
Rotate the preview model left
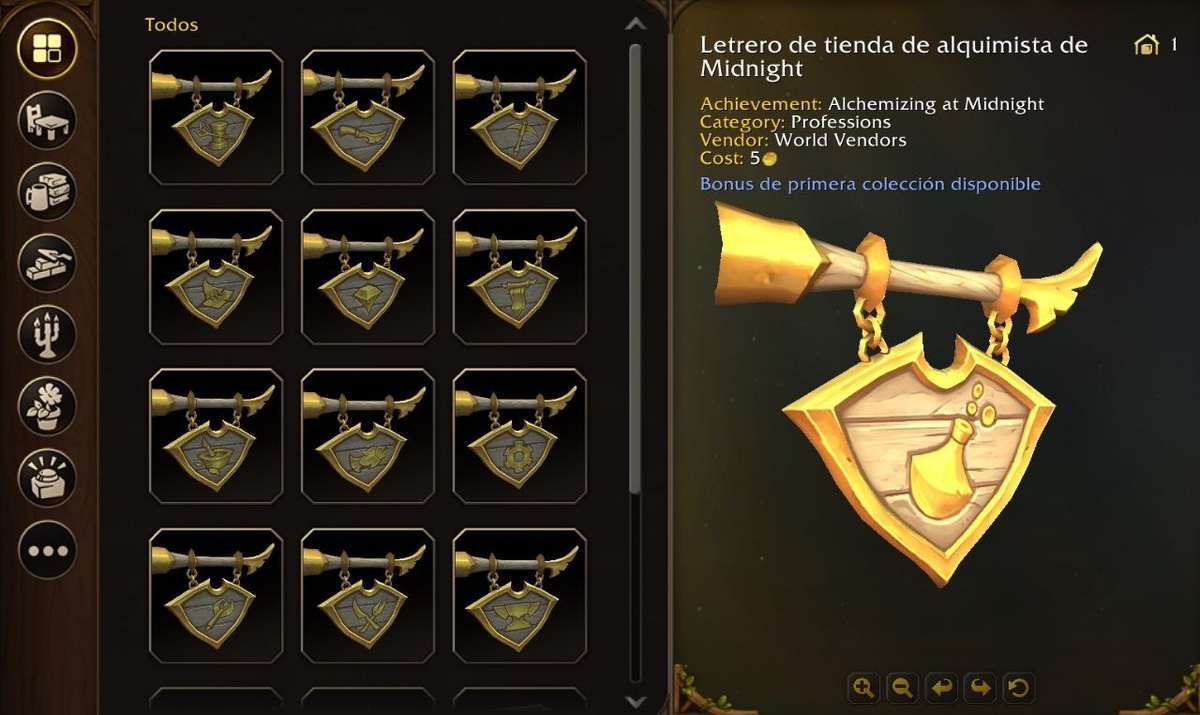941,687
